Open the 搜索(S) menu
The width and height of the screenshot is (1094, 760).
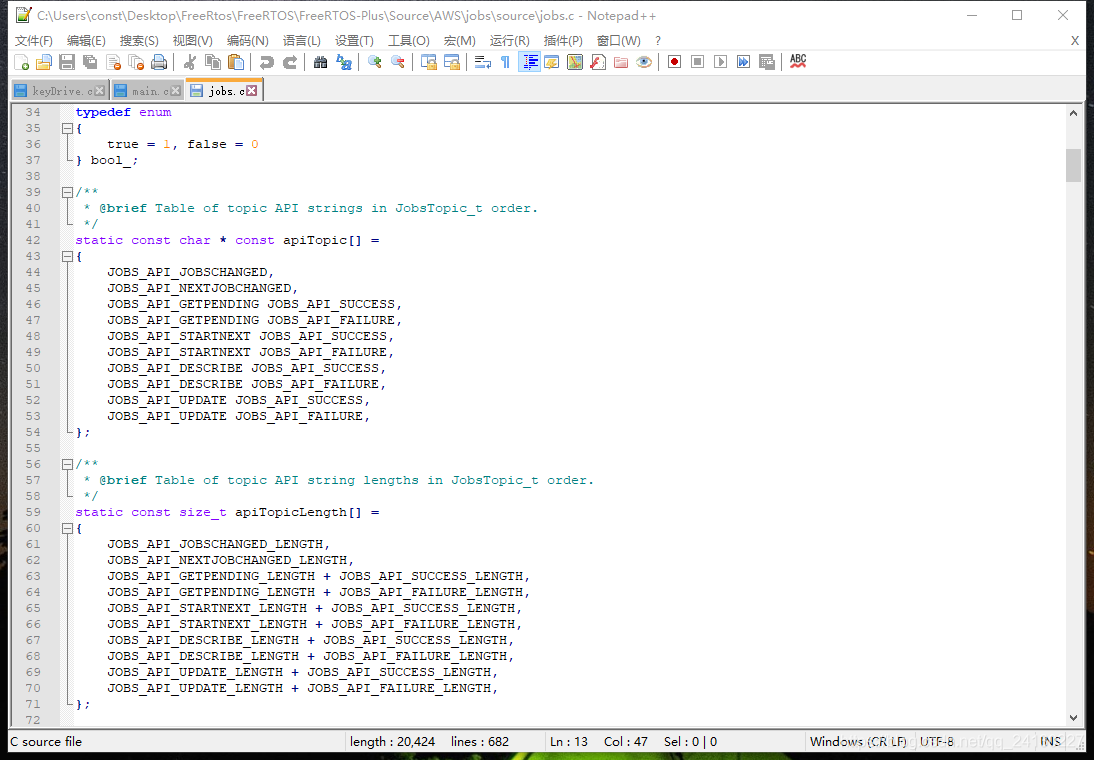pos(139,40)
